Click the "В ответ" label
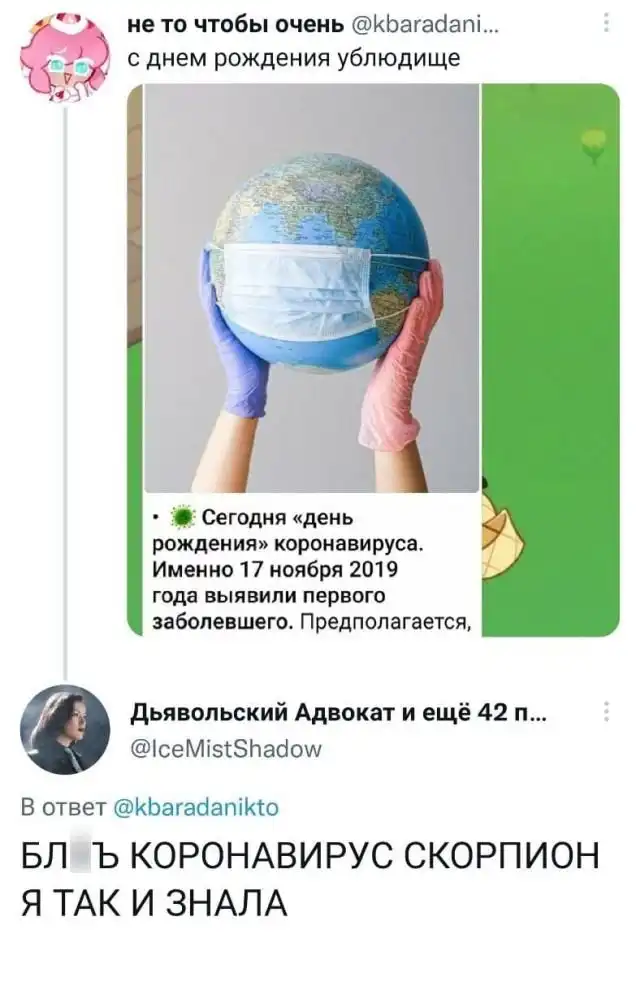The width and height of the screenshot is (640, 986). pos(63,806)
